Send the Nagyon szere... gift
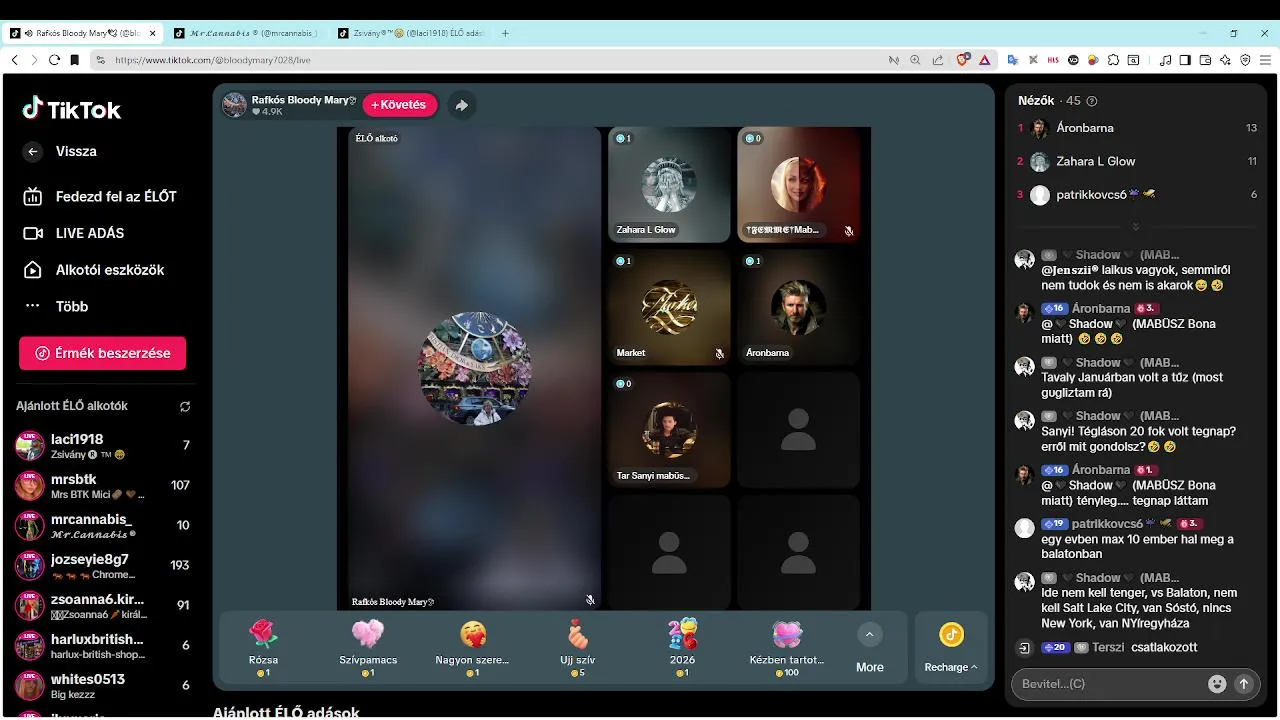1280x720 pixels. 473,647
